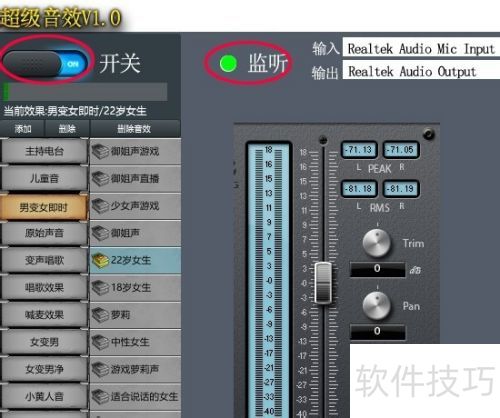Screen dimensions: 500x418
Task: Click the book icon beside 萝莉
Action: [100, 315]
